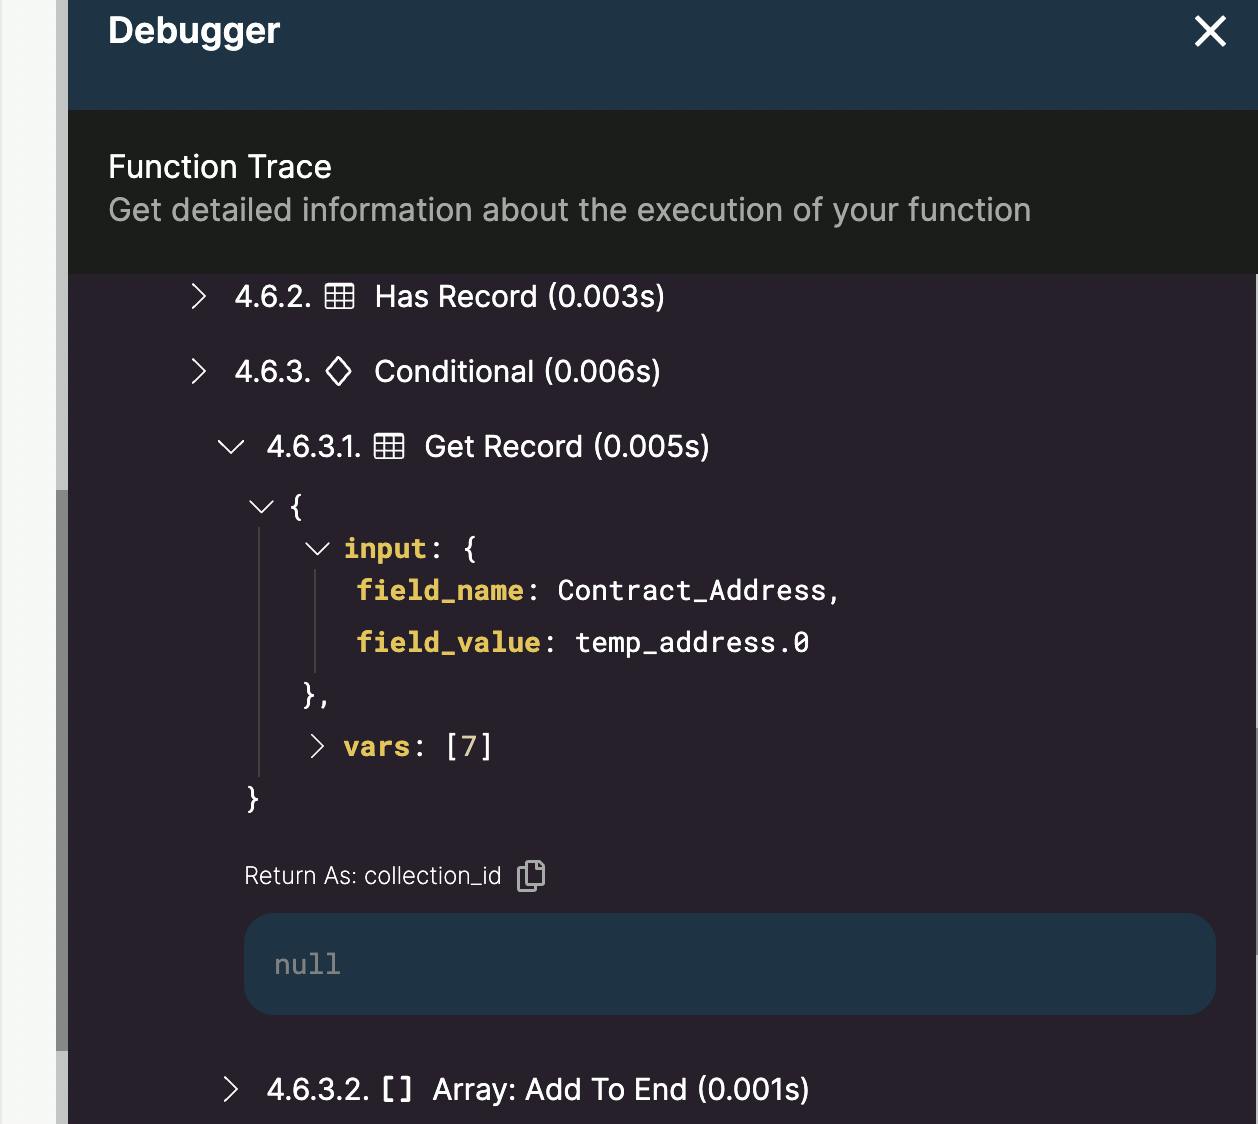The image size is (1258, 1124).
Task: Collapse the 4.6.3.1 Get Record step
Action: [231, 447]
